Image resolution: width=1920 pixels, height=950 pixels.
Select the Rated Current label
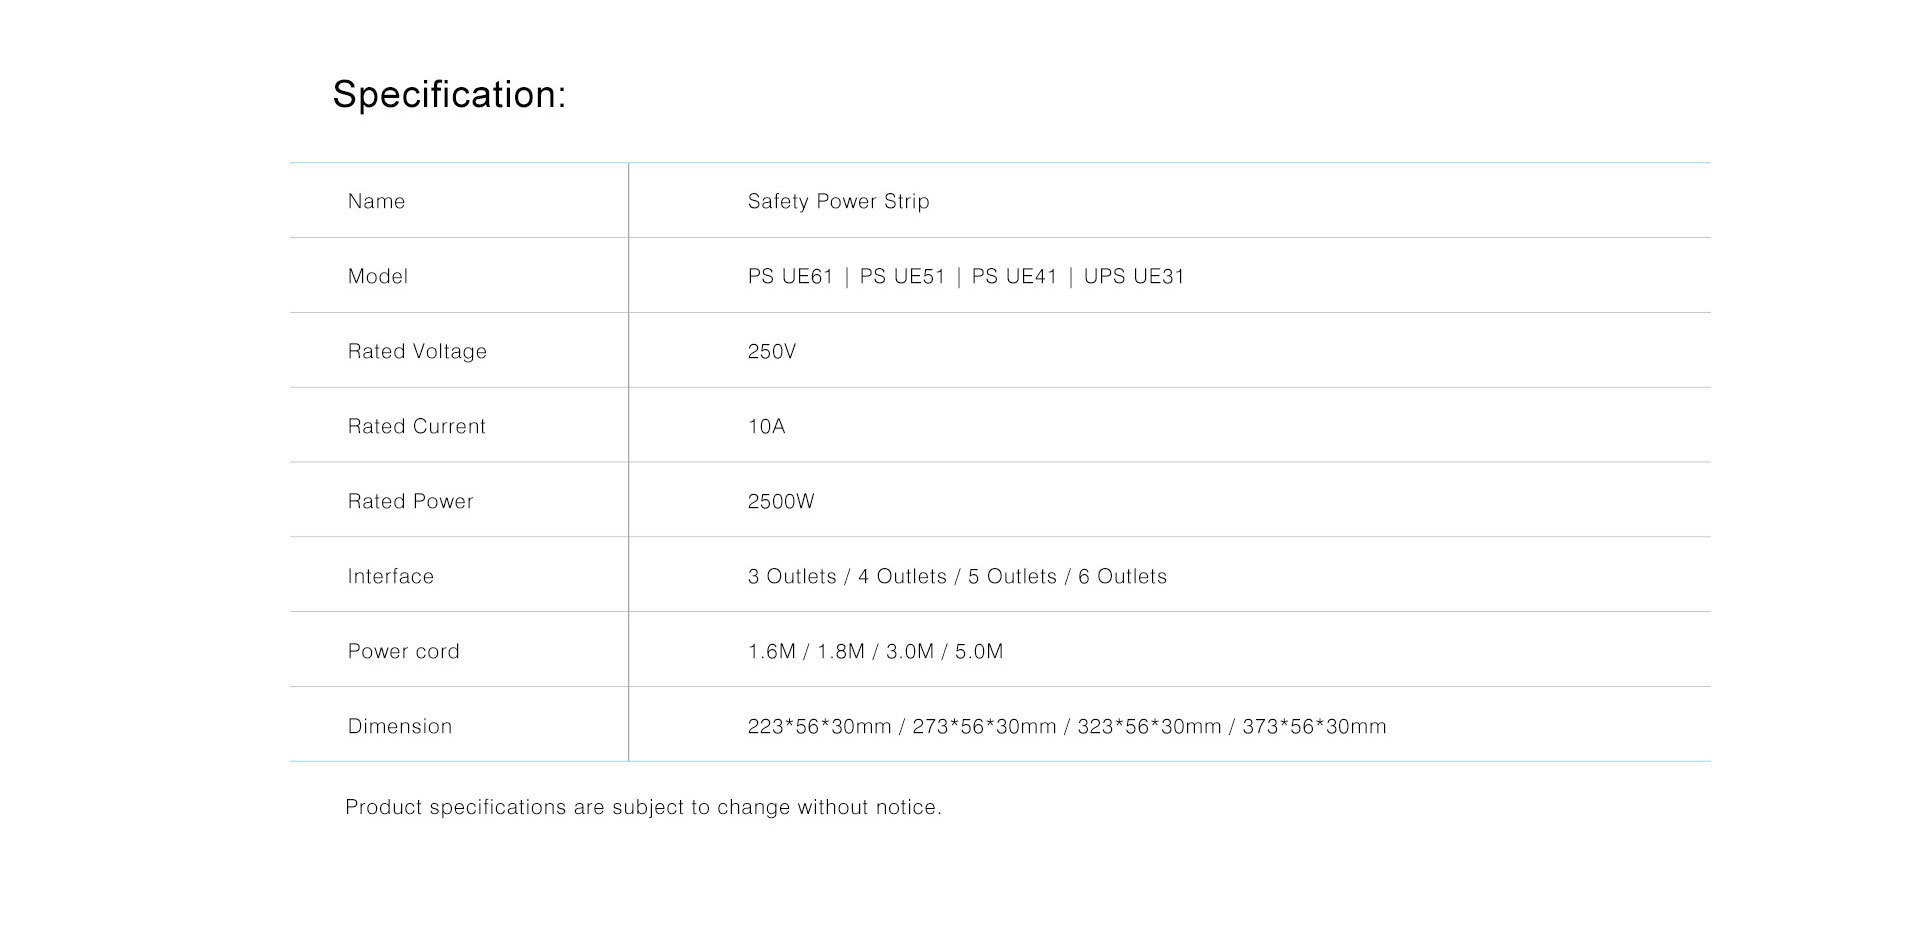[416, 426]
